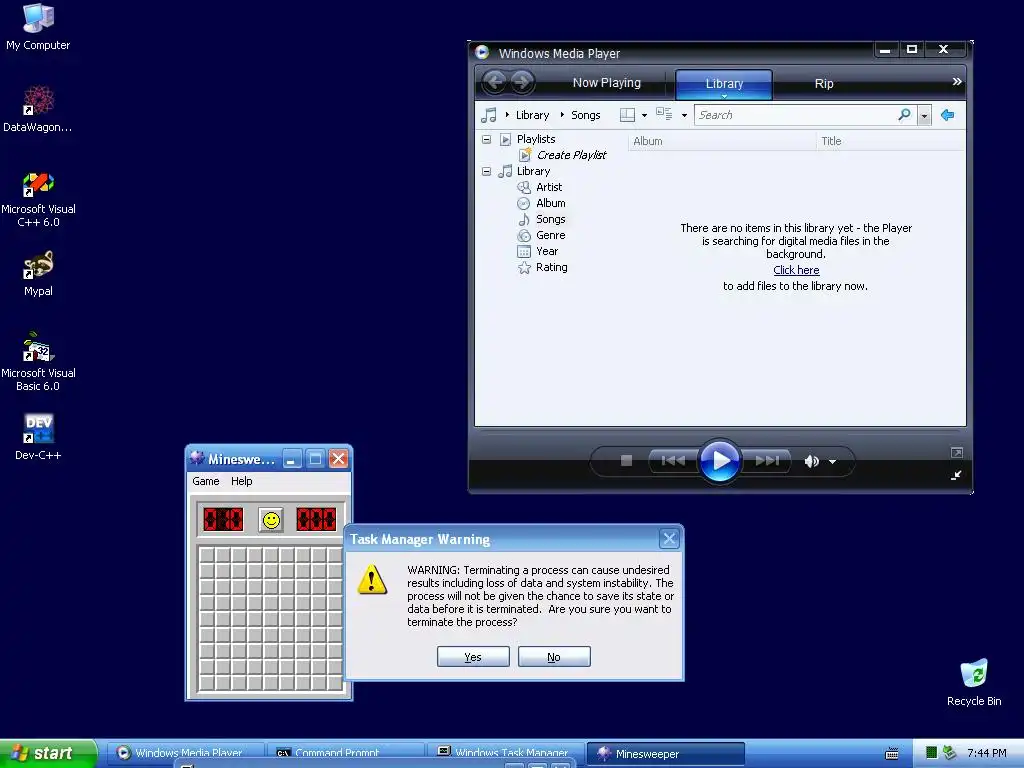
Task: Click the Library breadcrumb label
Action: (532, 115)
